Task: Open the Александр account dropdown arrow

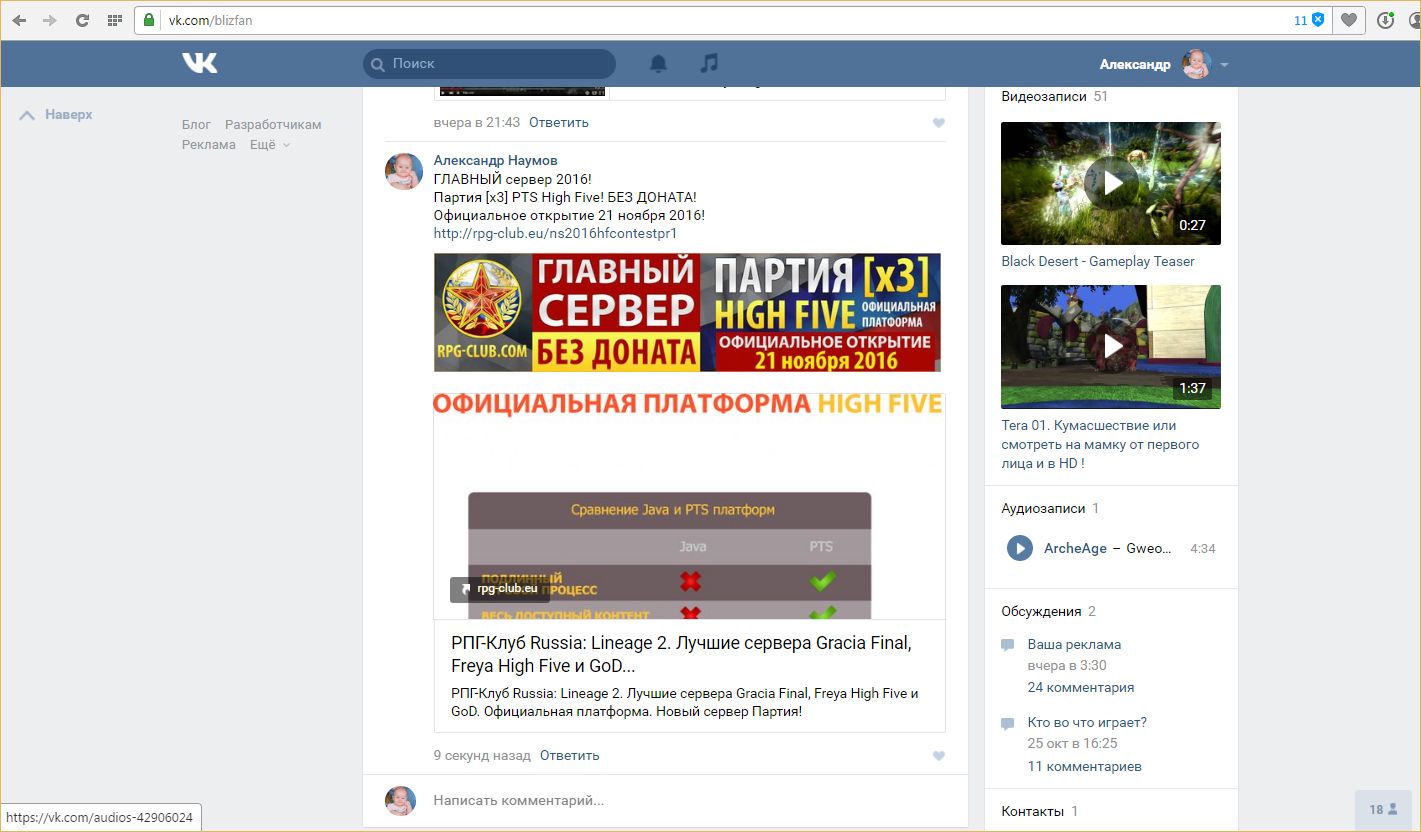Action: [1224, 64]
